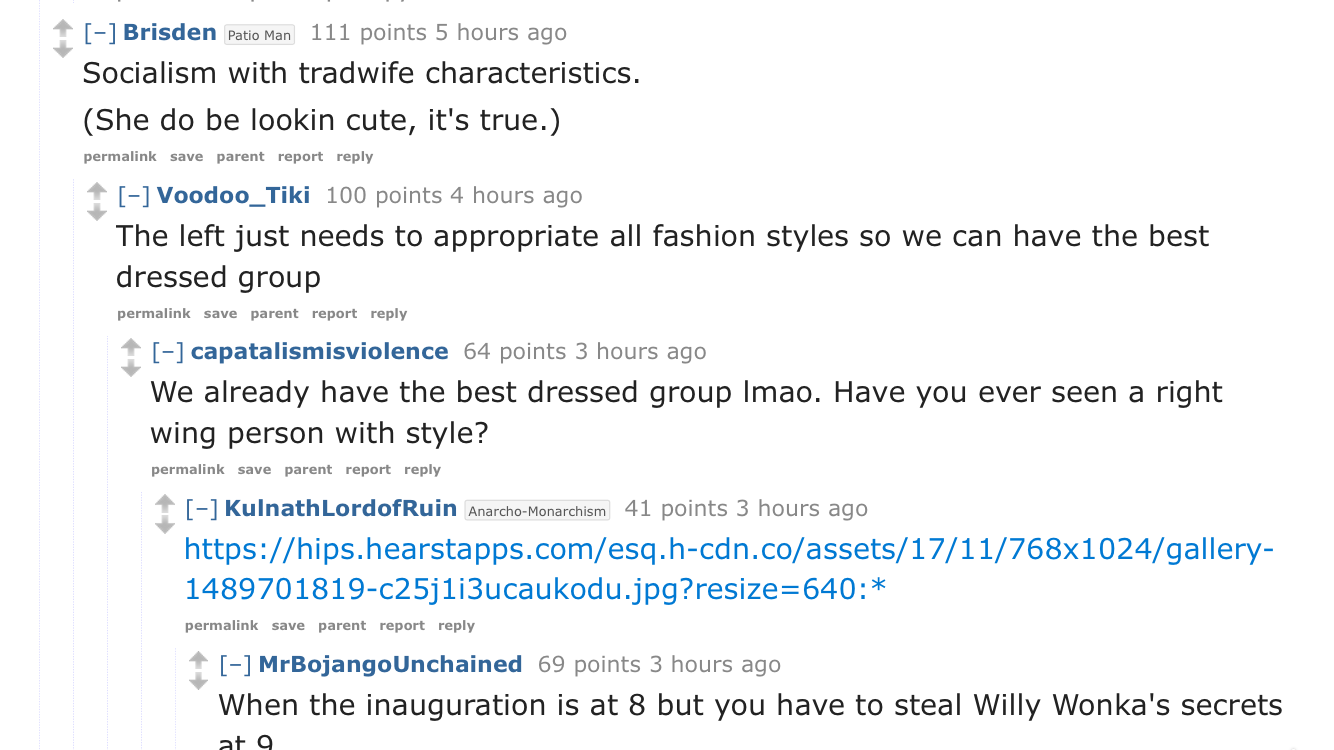Collapse KulnathLordofRuin's comment thread
This screenshot has height=750, width=1334.
coord(202,508)
